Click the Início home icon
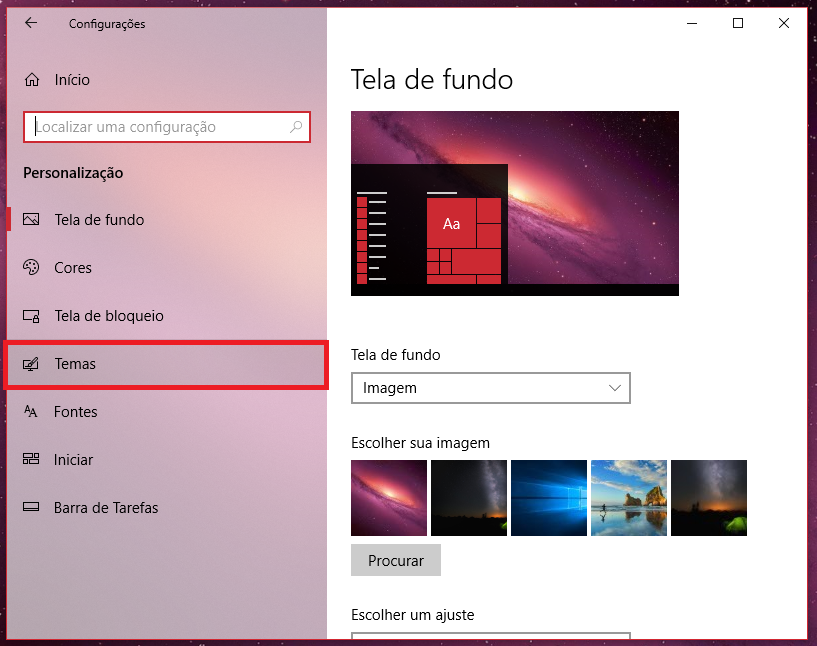 (x=32, y=80)
